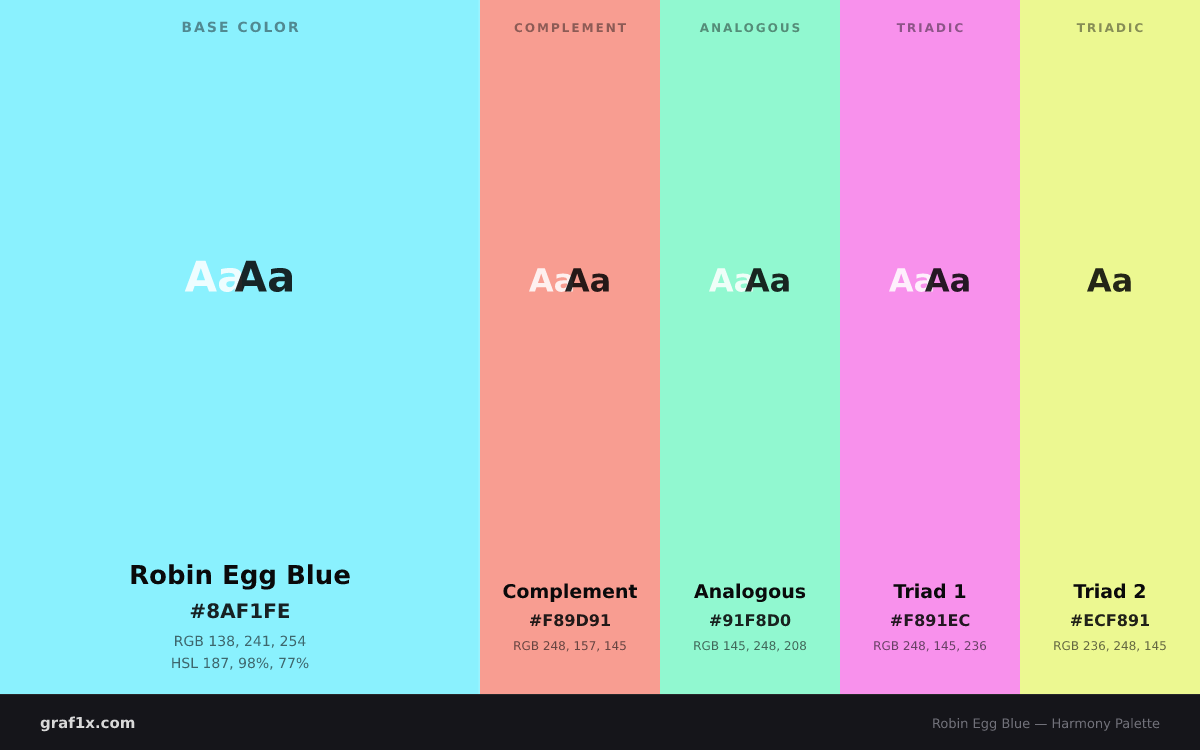Click the #91F8D0 hex code
This screenshot has height=750, width=1200.
[x=750, y=621]
